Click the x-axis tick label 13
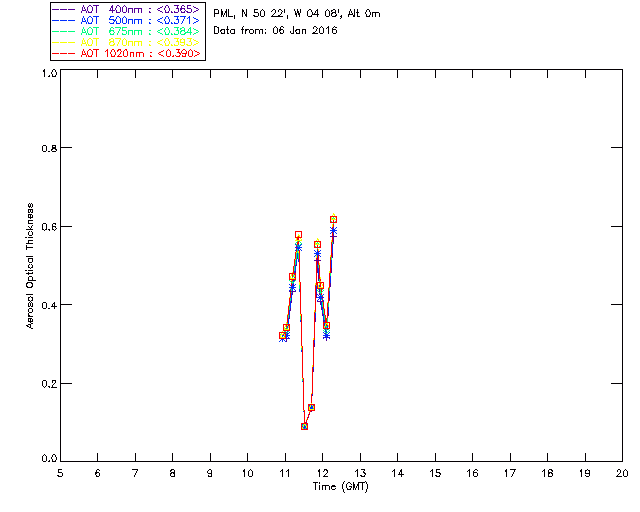This screenshot has height=512, width=640. click(x=360, y=473)
